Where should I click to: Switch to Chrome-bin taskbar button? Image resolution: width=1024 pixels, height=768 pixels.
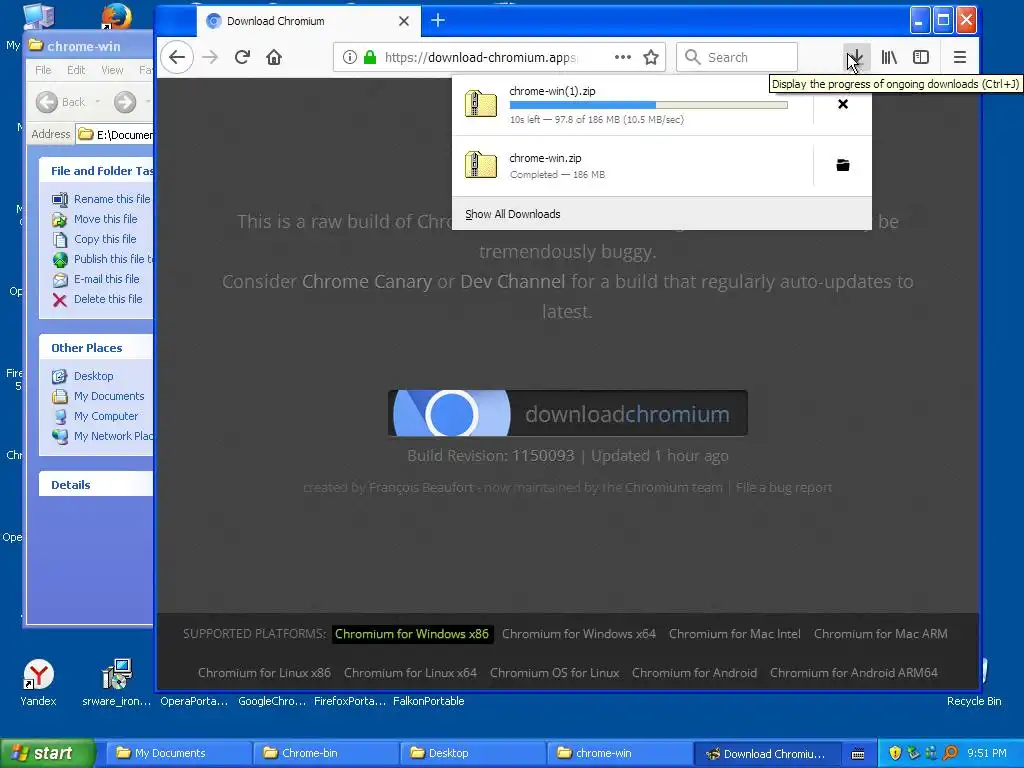click(x=325, y=753)
